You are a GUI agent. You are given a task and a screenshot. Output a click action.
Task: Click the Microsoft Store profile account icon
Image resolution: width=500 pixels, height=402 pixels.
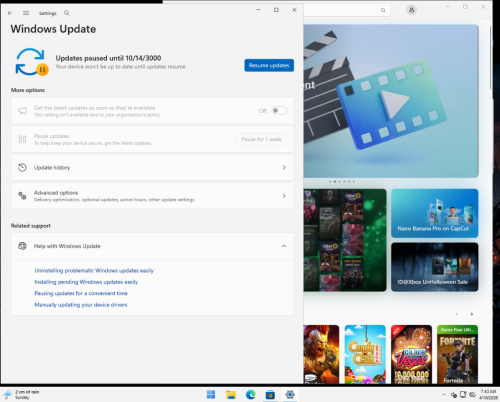pyautogui.click(x=411, y=10)
